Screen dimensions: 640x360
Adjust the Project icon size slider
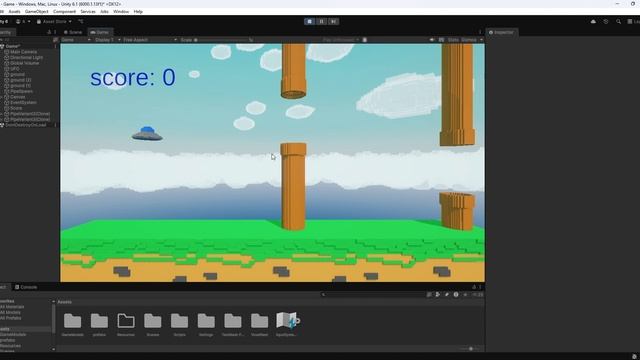click(x=470, y=349)
